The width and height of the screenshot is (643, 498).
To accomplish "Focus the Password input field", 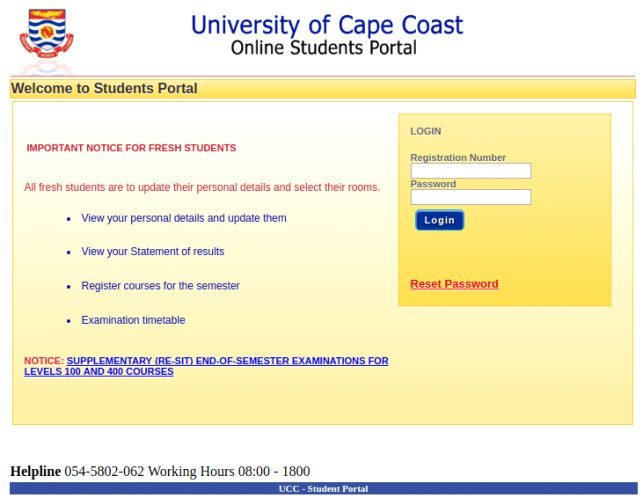I will (x=470, y=197).
